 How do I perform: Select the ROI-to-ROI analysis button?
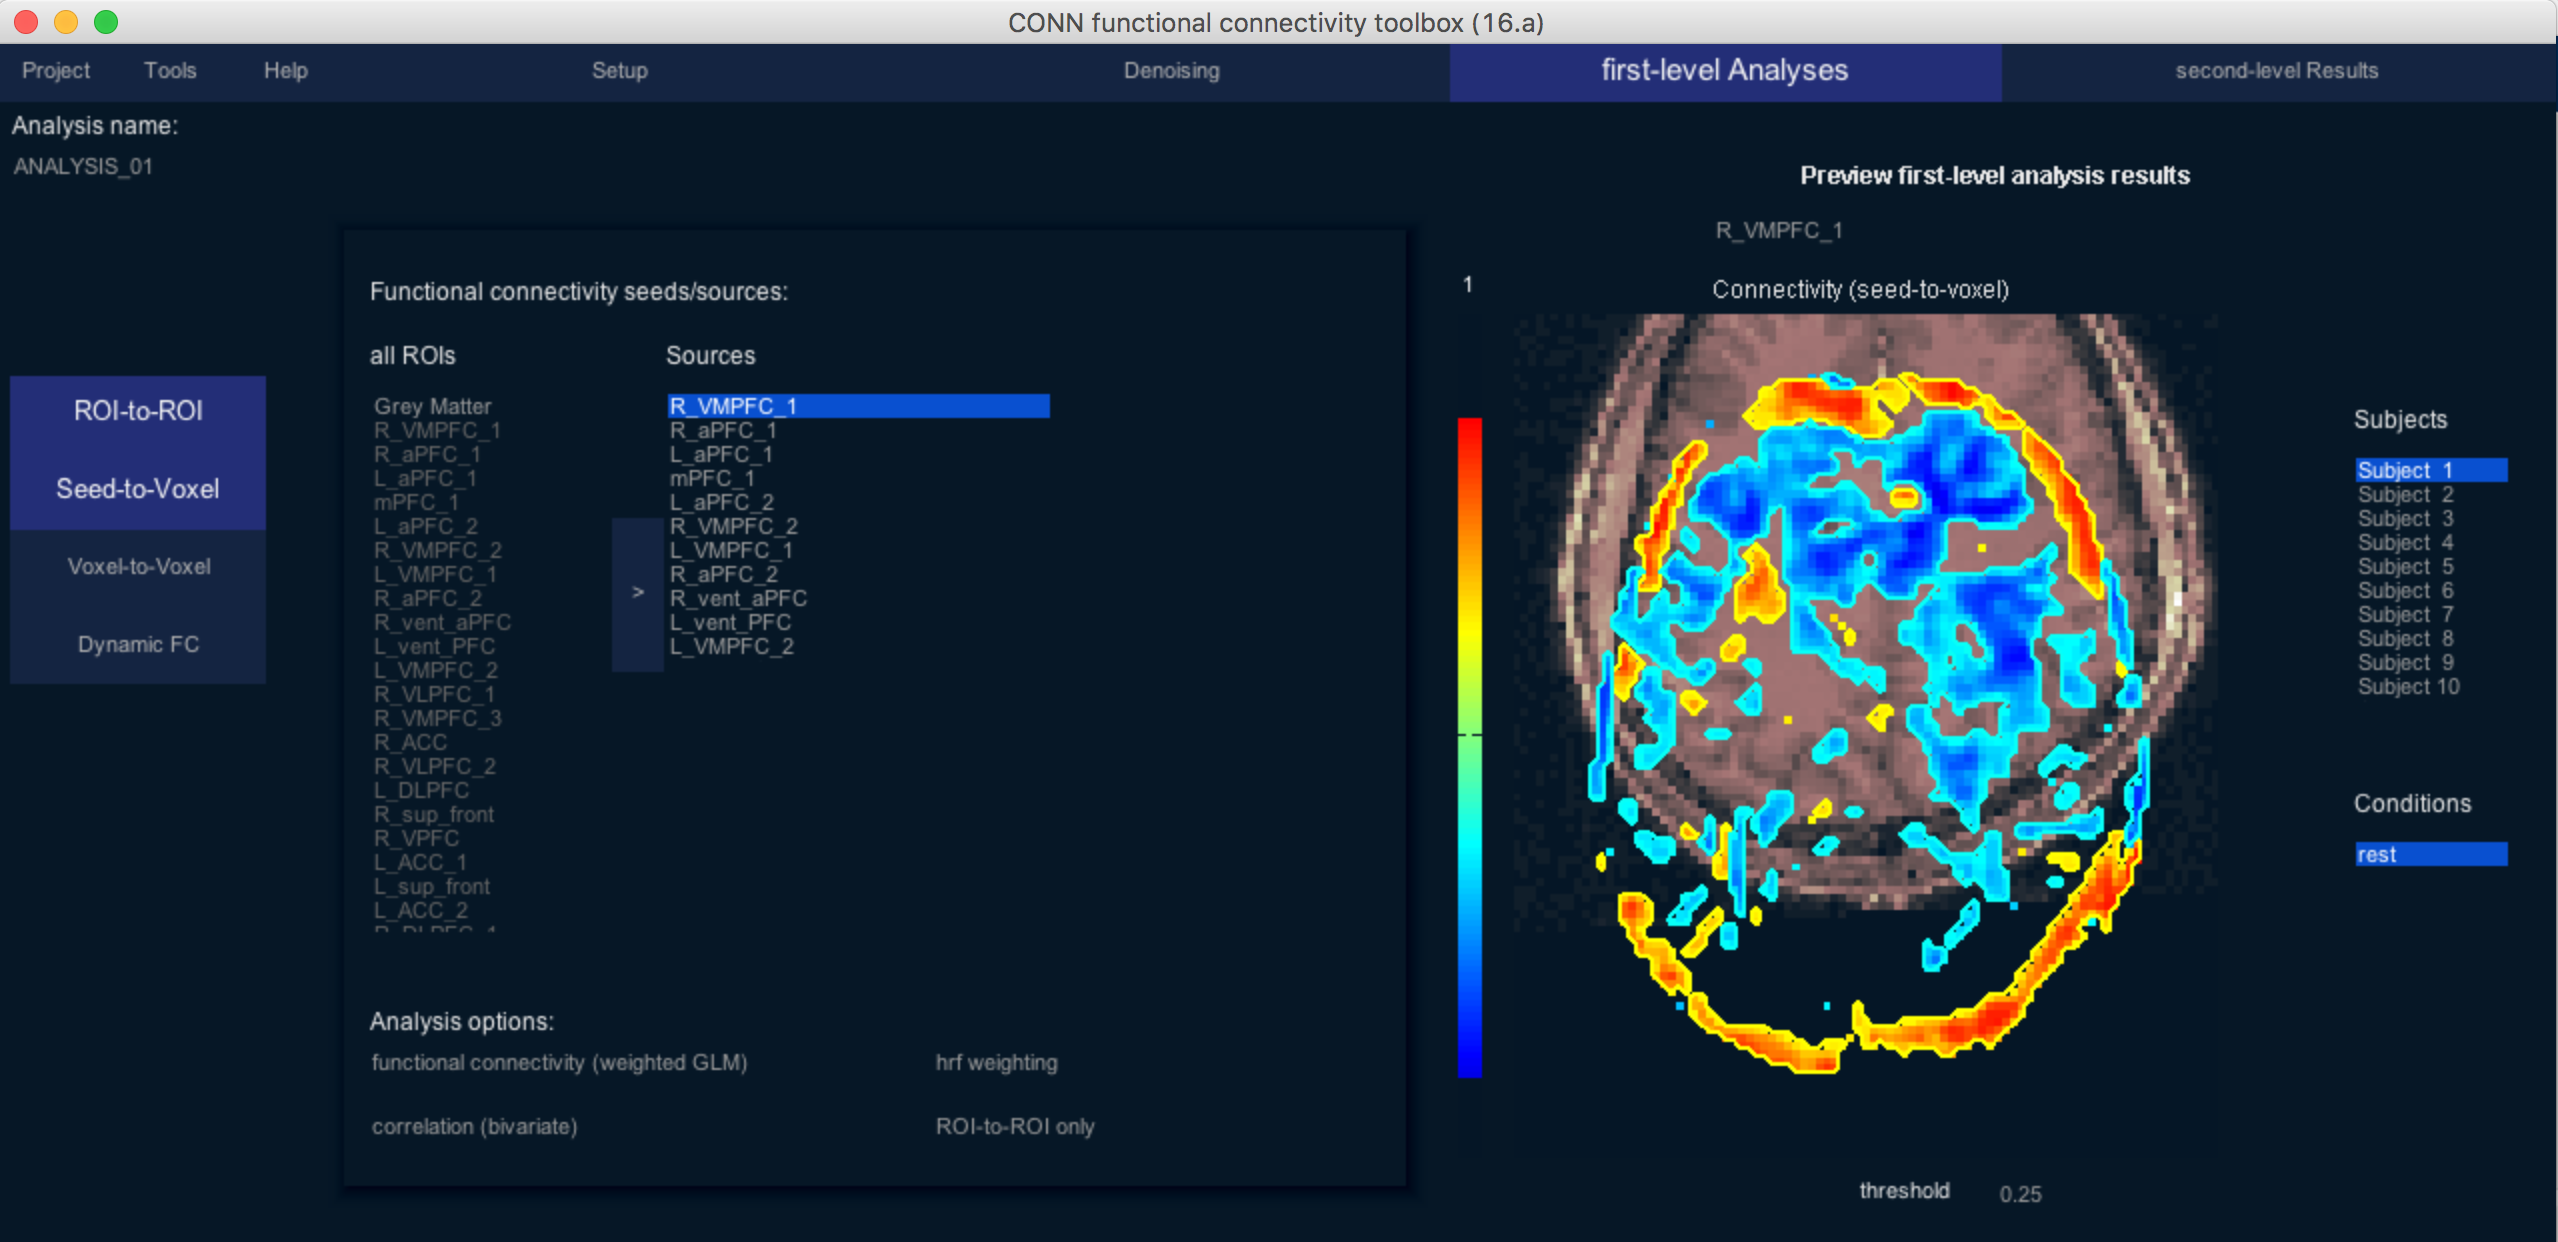[138, 411]
